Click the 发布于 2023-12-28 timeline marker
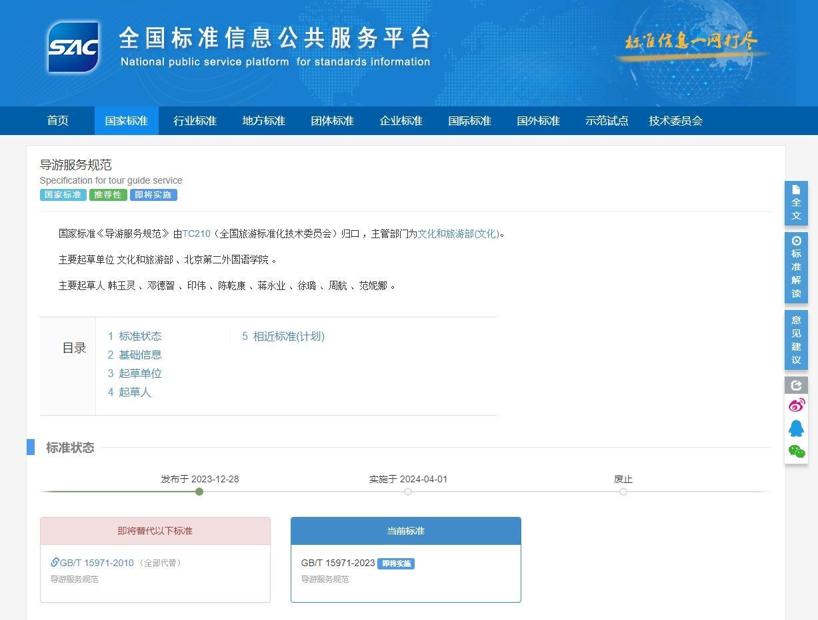818x620 pixels. click(x=200, y=491)
